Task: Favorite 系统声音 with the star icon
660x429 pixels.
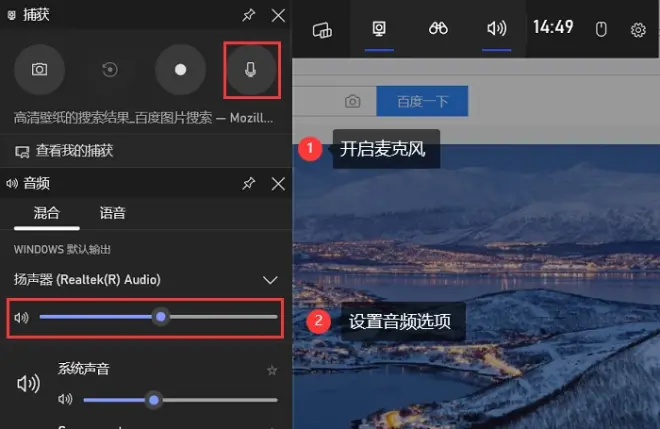Action: tap(272, 370)
